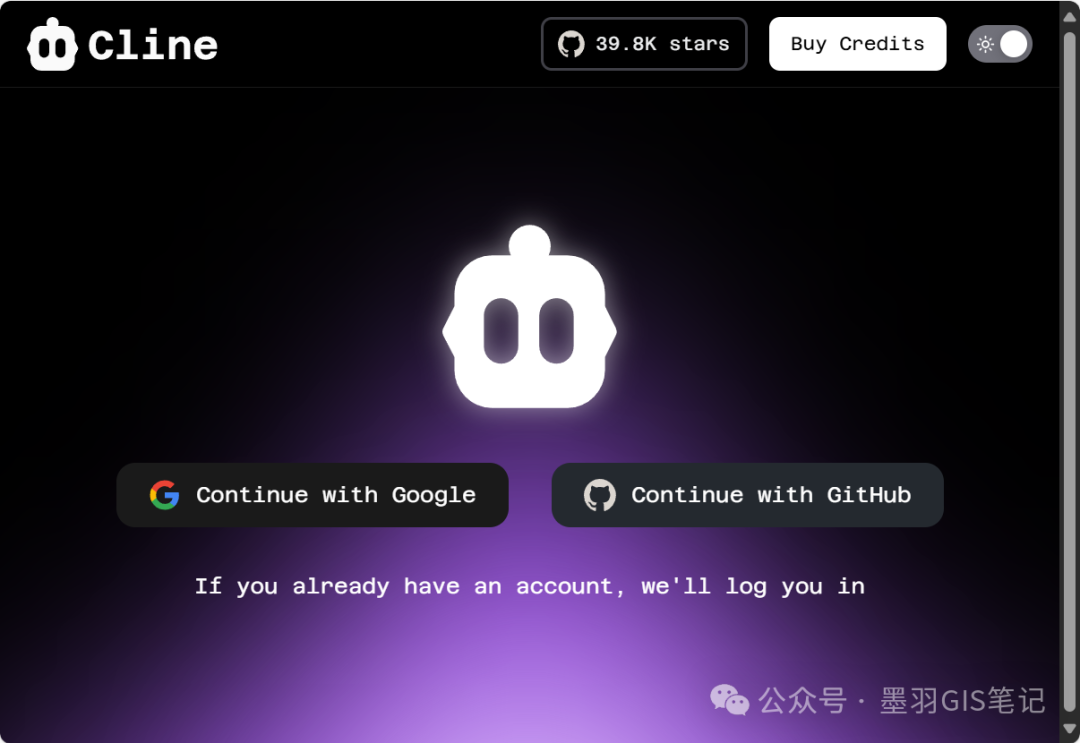Screen dimensions: 1080x743
Task: Click the 'stars' label in GitHub badge
Action: (699, 44)
